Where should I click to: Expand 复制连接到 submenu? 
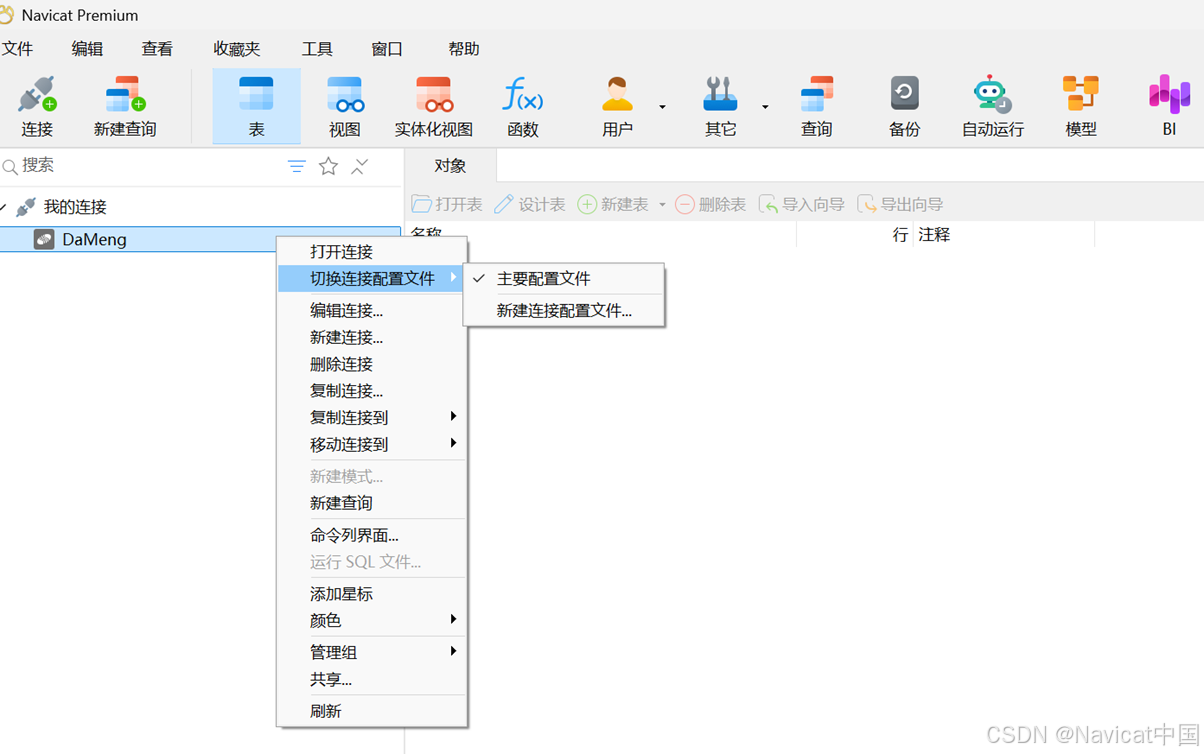pyautogui.click(x=372, y=417)
